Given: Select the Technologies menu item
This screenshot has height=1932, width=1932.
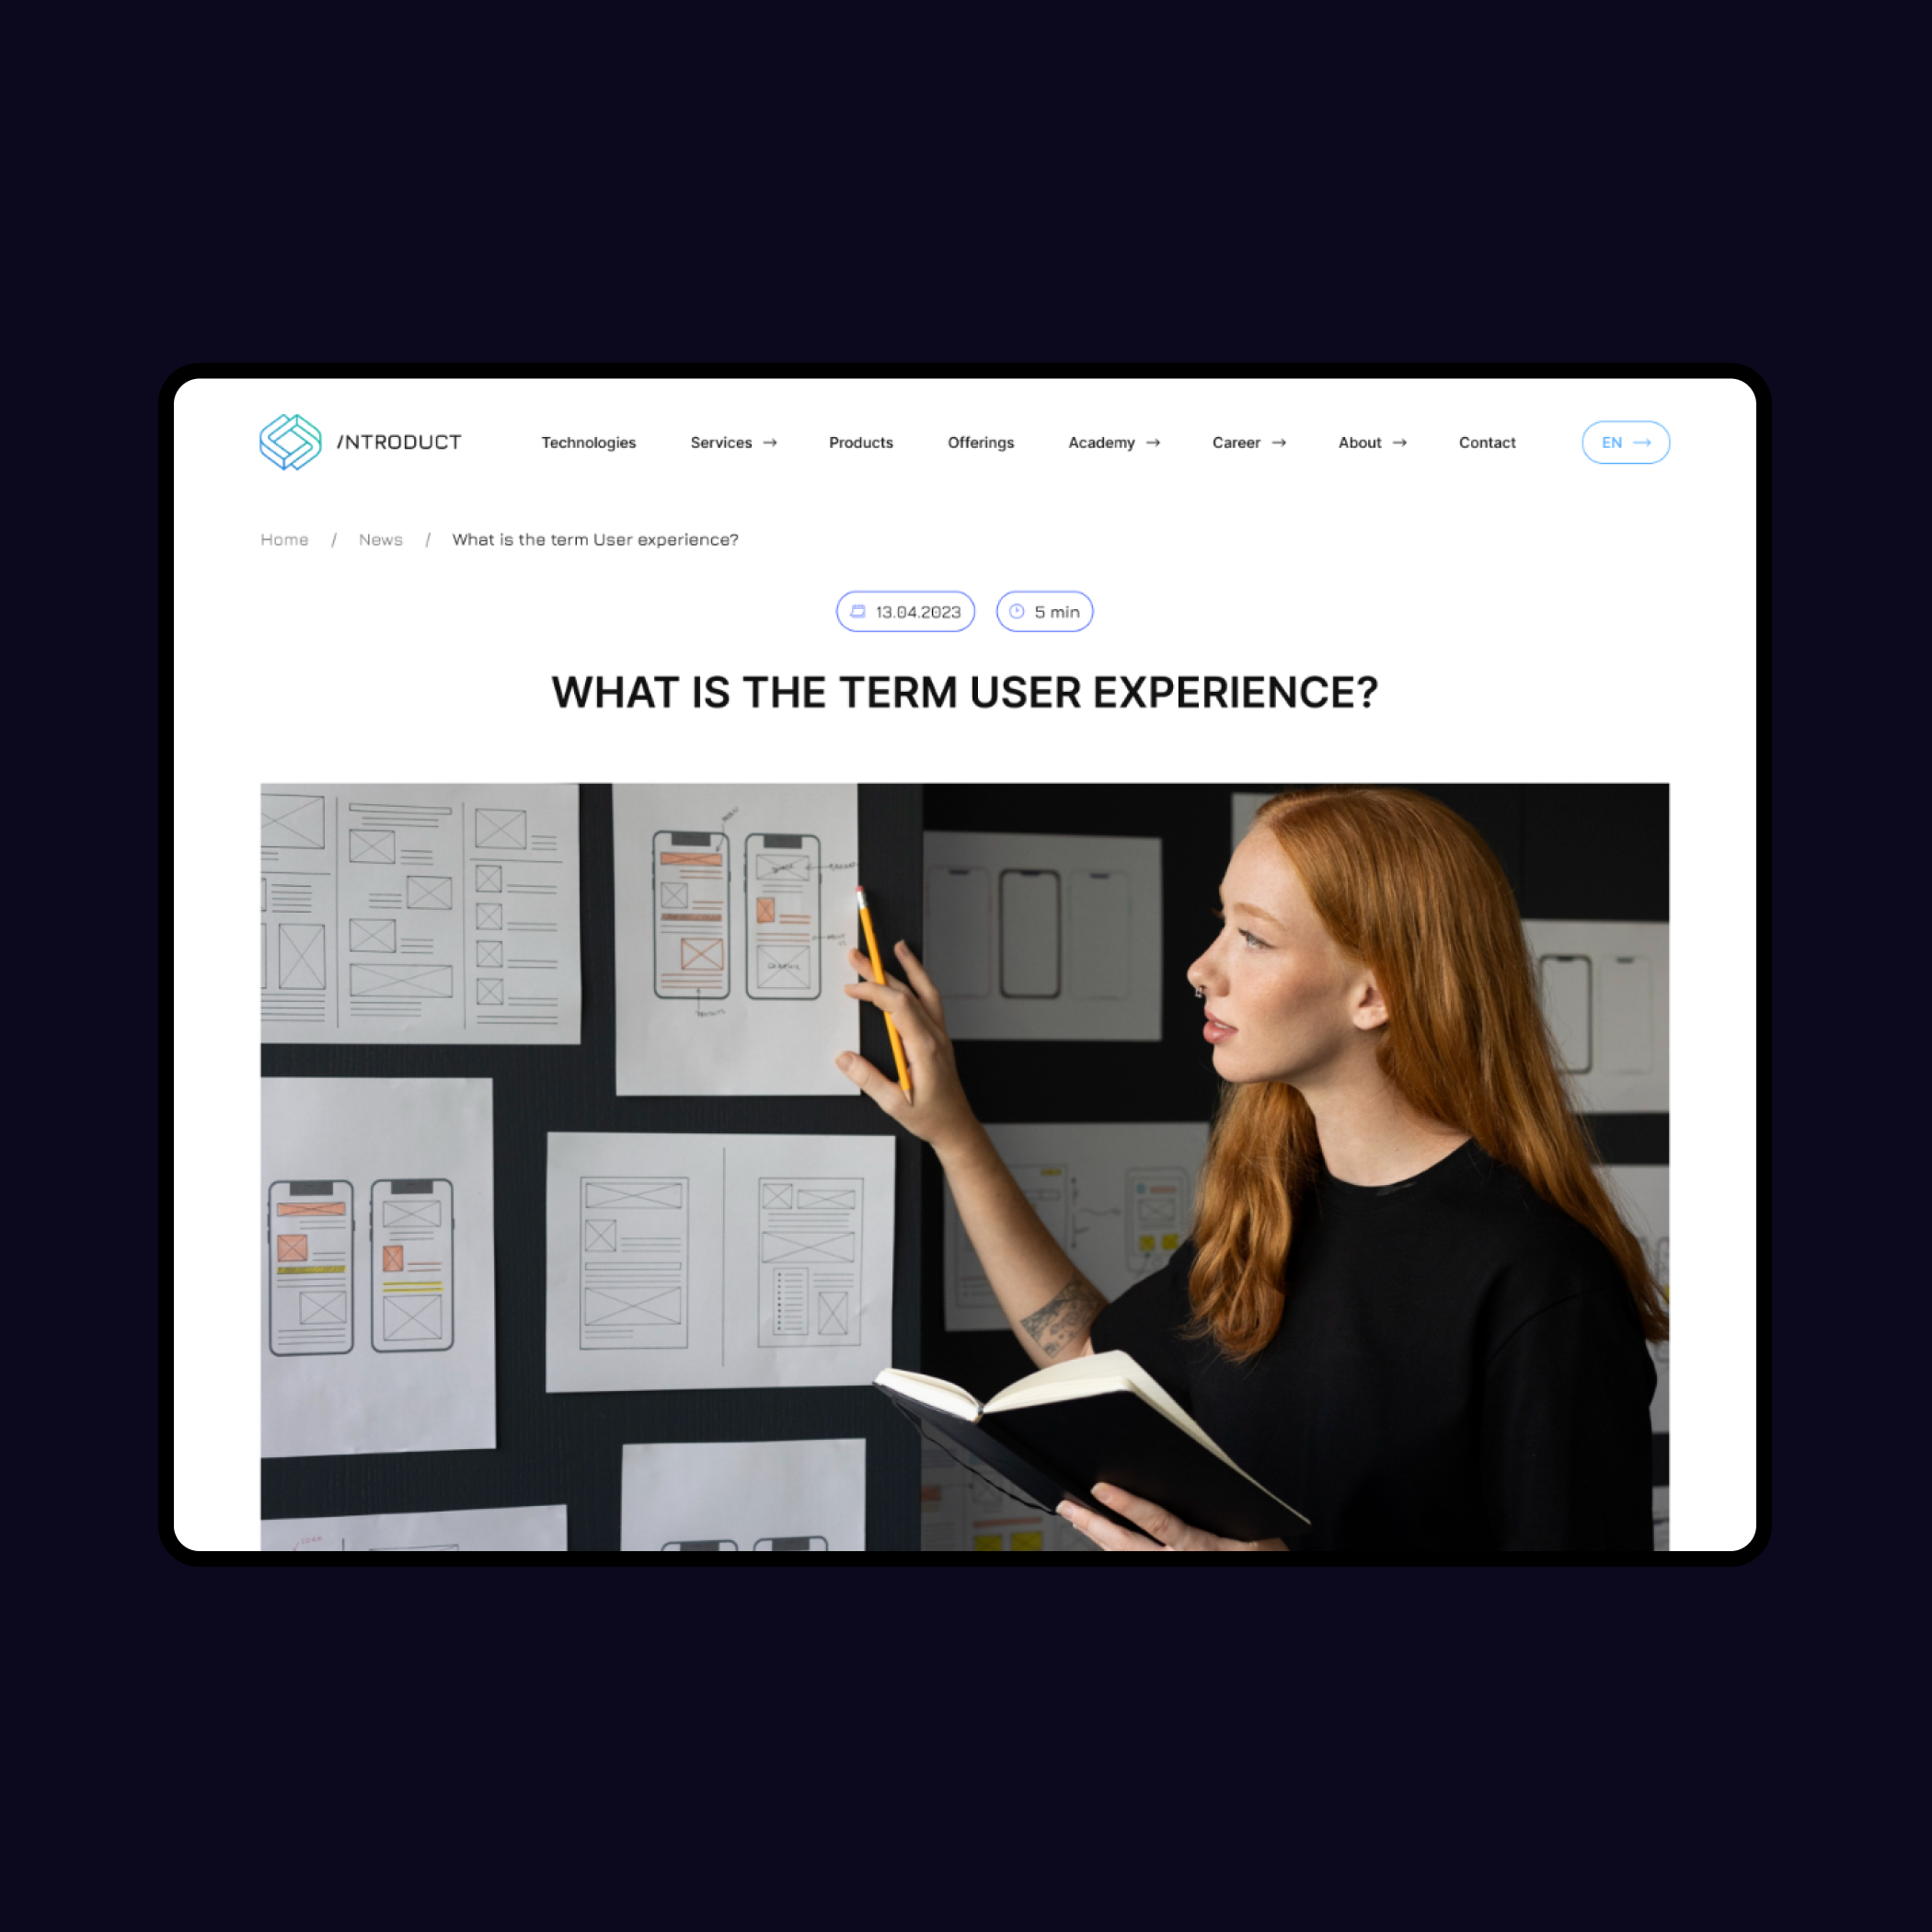Looking at the screenshot, I should pyautogui.click(x=591, y=441).
